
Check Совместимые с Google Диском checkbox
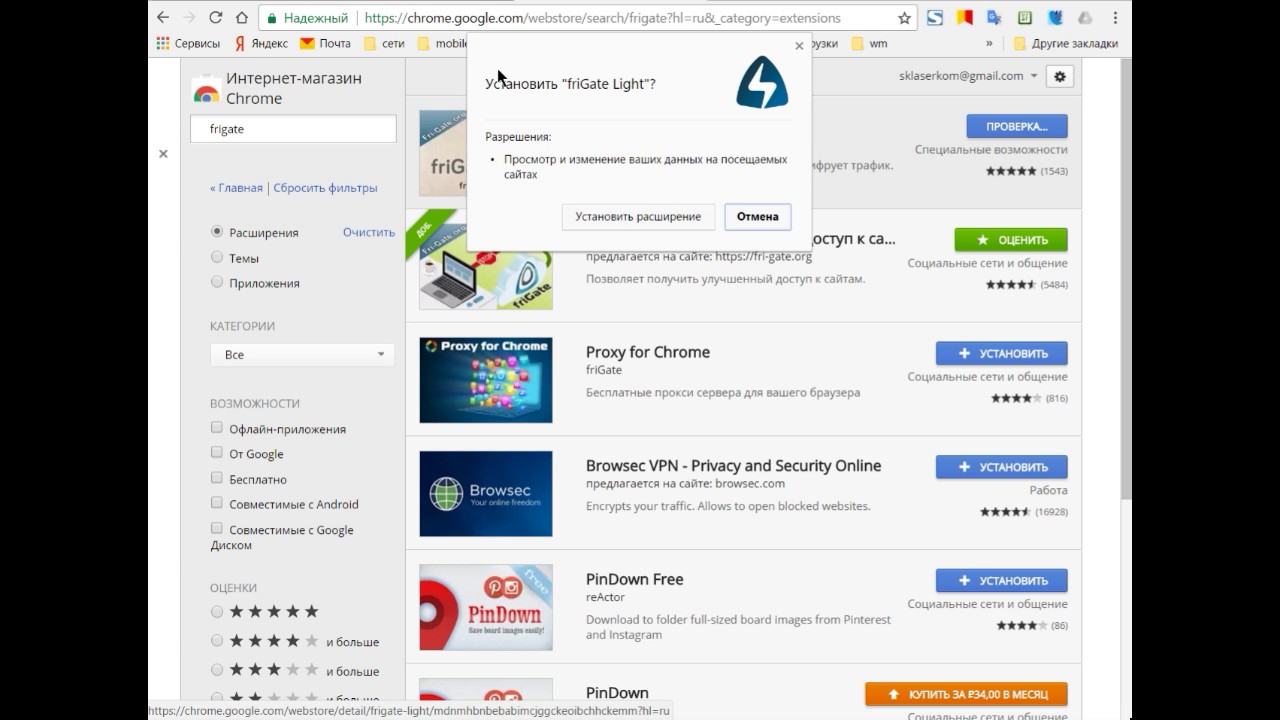pos(217,528)
